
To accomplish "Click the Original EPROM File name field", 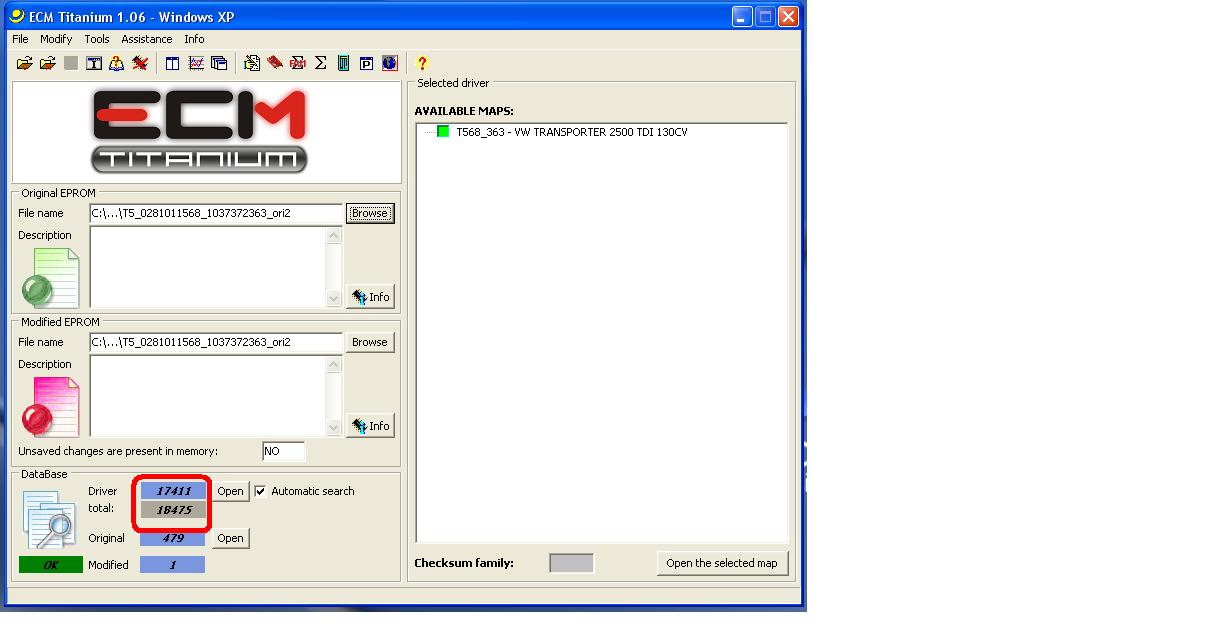I will (216, 213).
